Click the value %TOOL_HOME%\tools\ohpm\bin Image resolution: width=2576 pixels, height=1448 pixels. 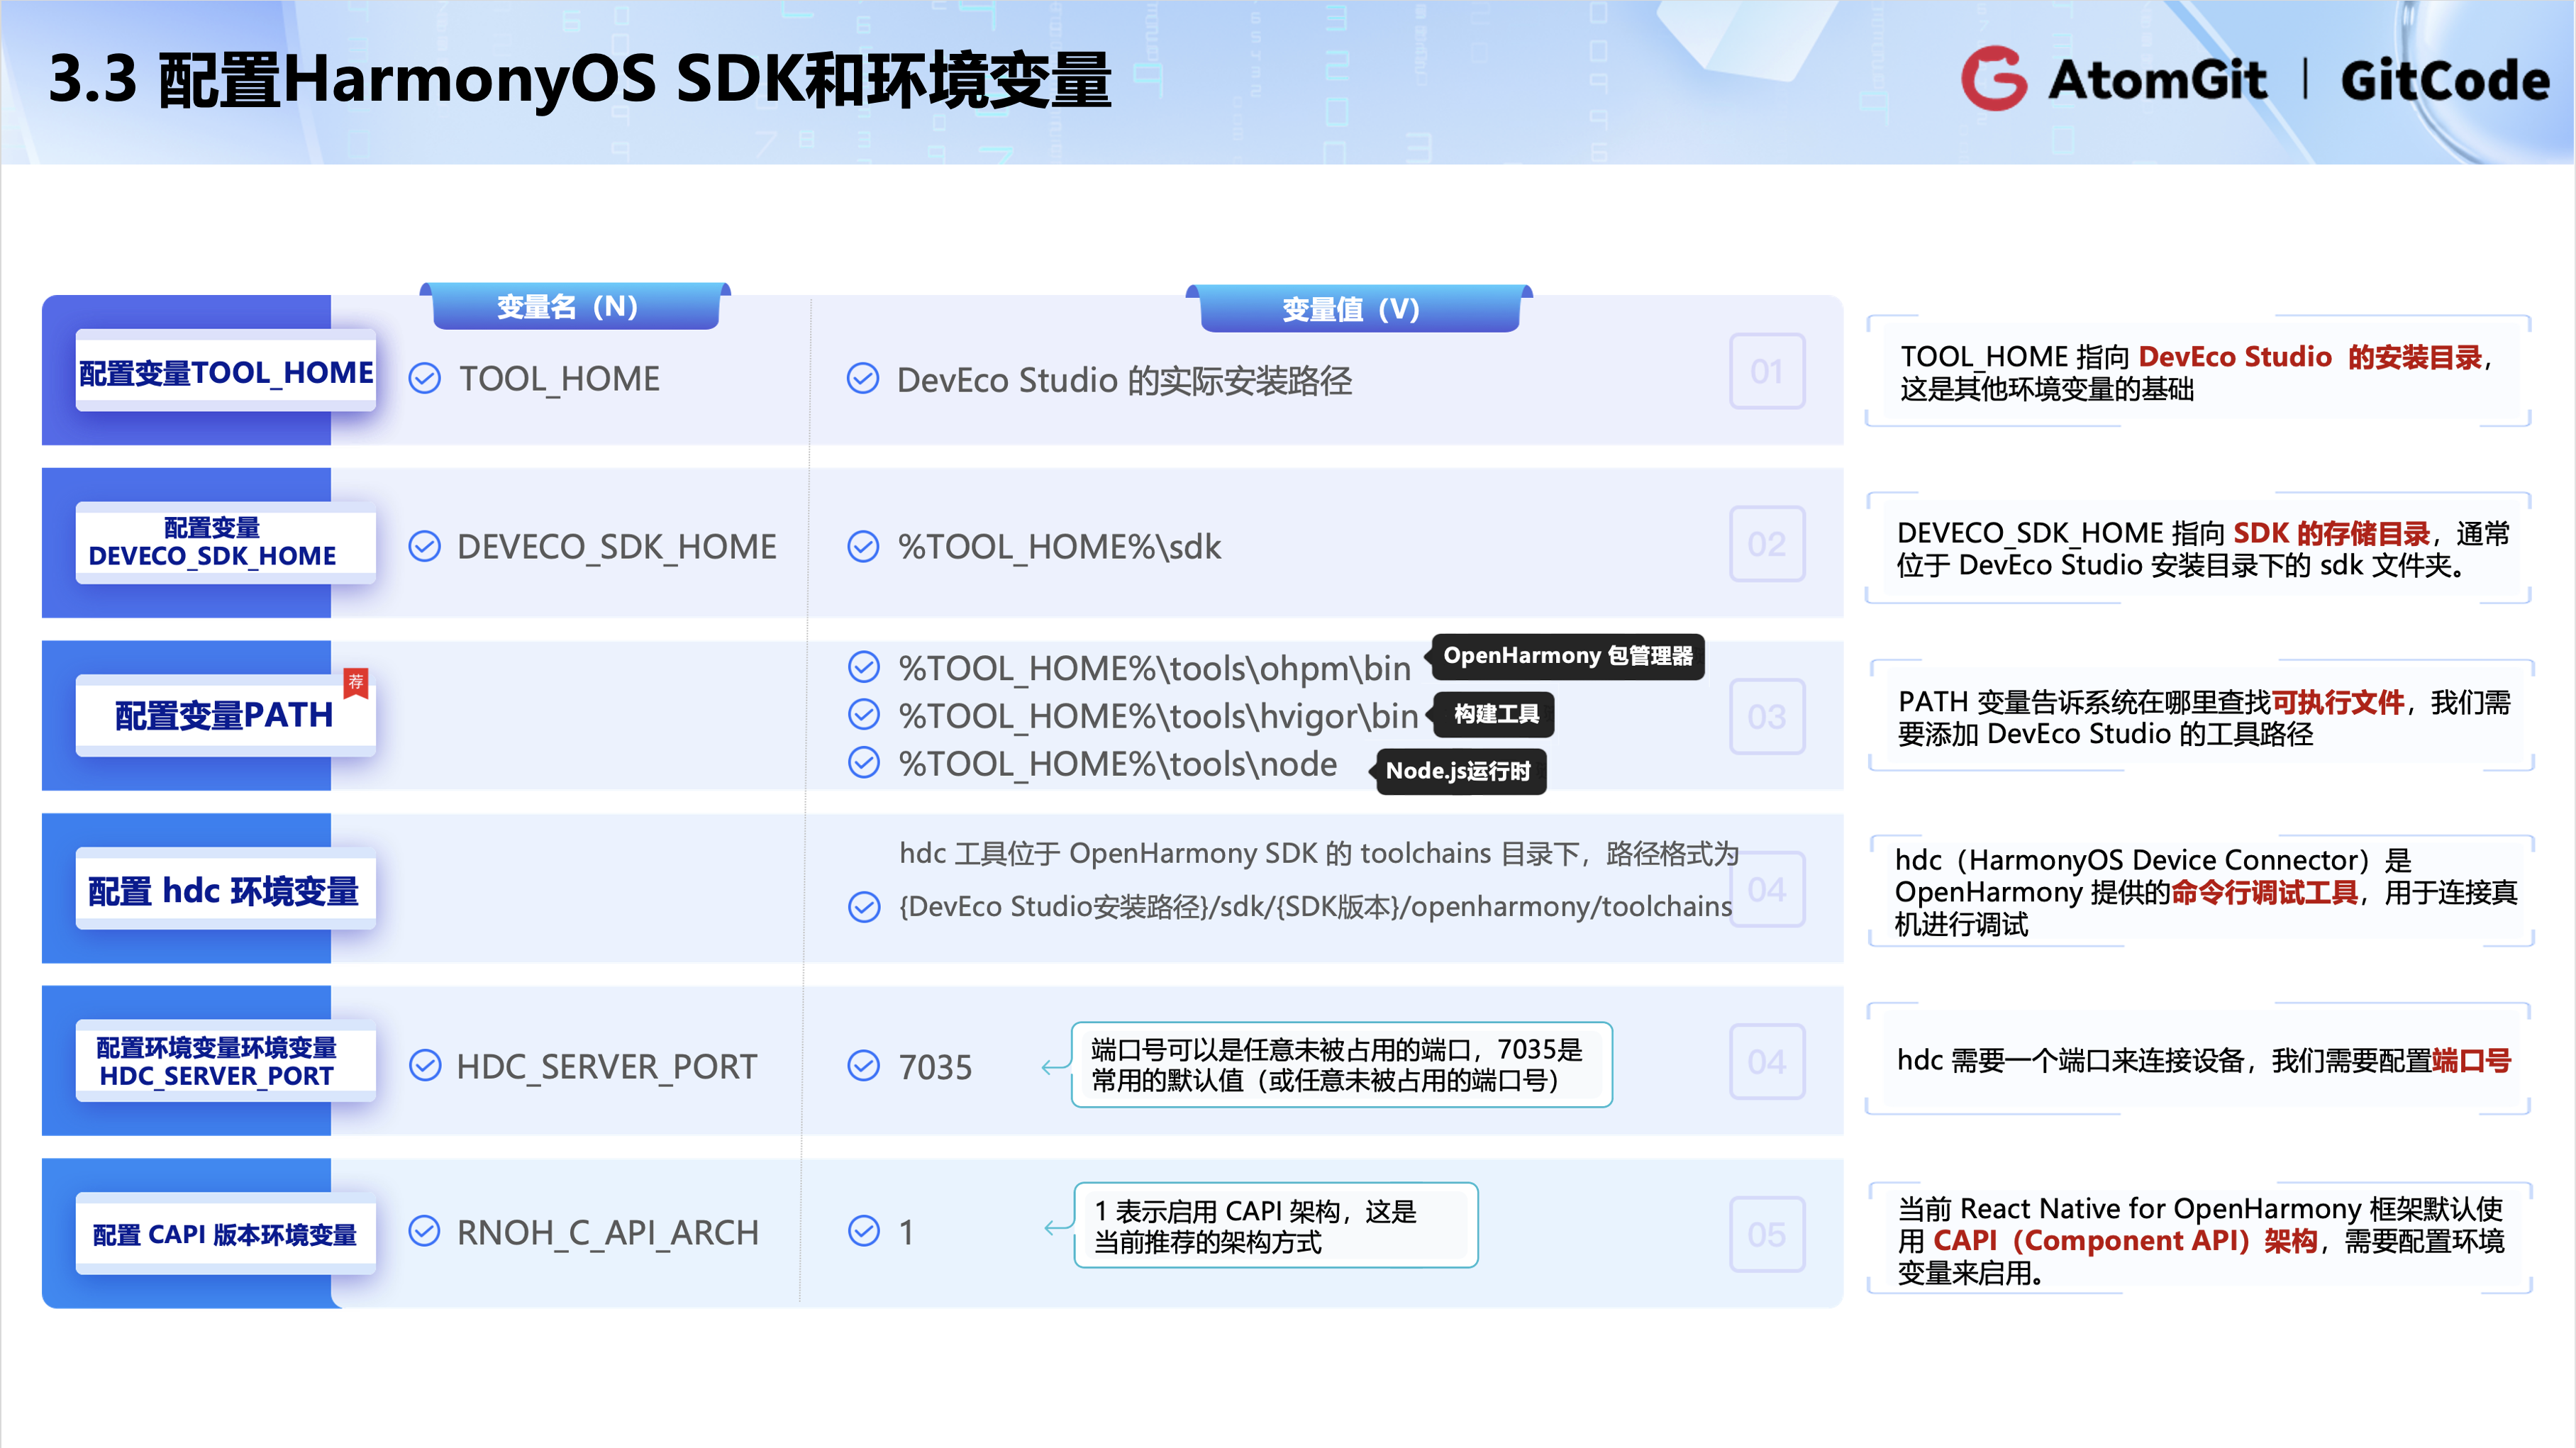click(1154, 668)
